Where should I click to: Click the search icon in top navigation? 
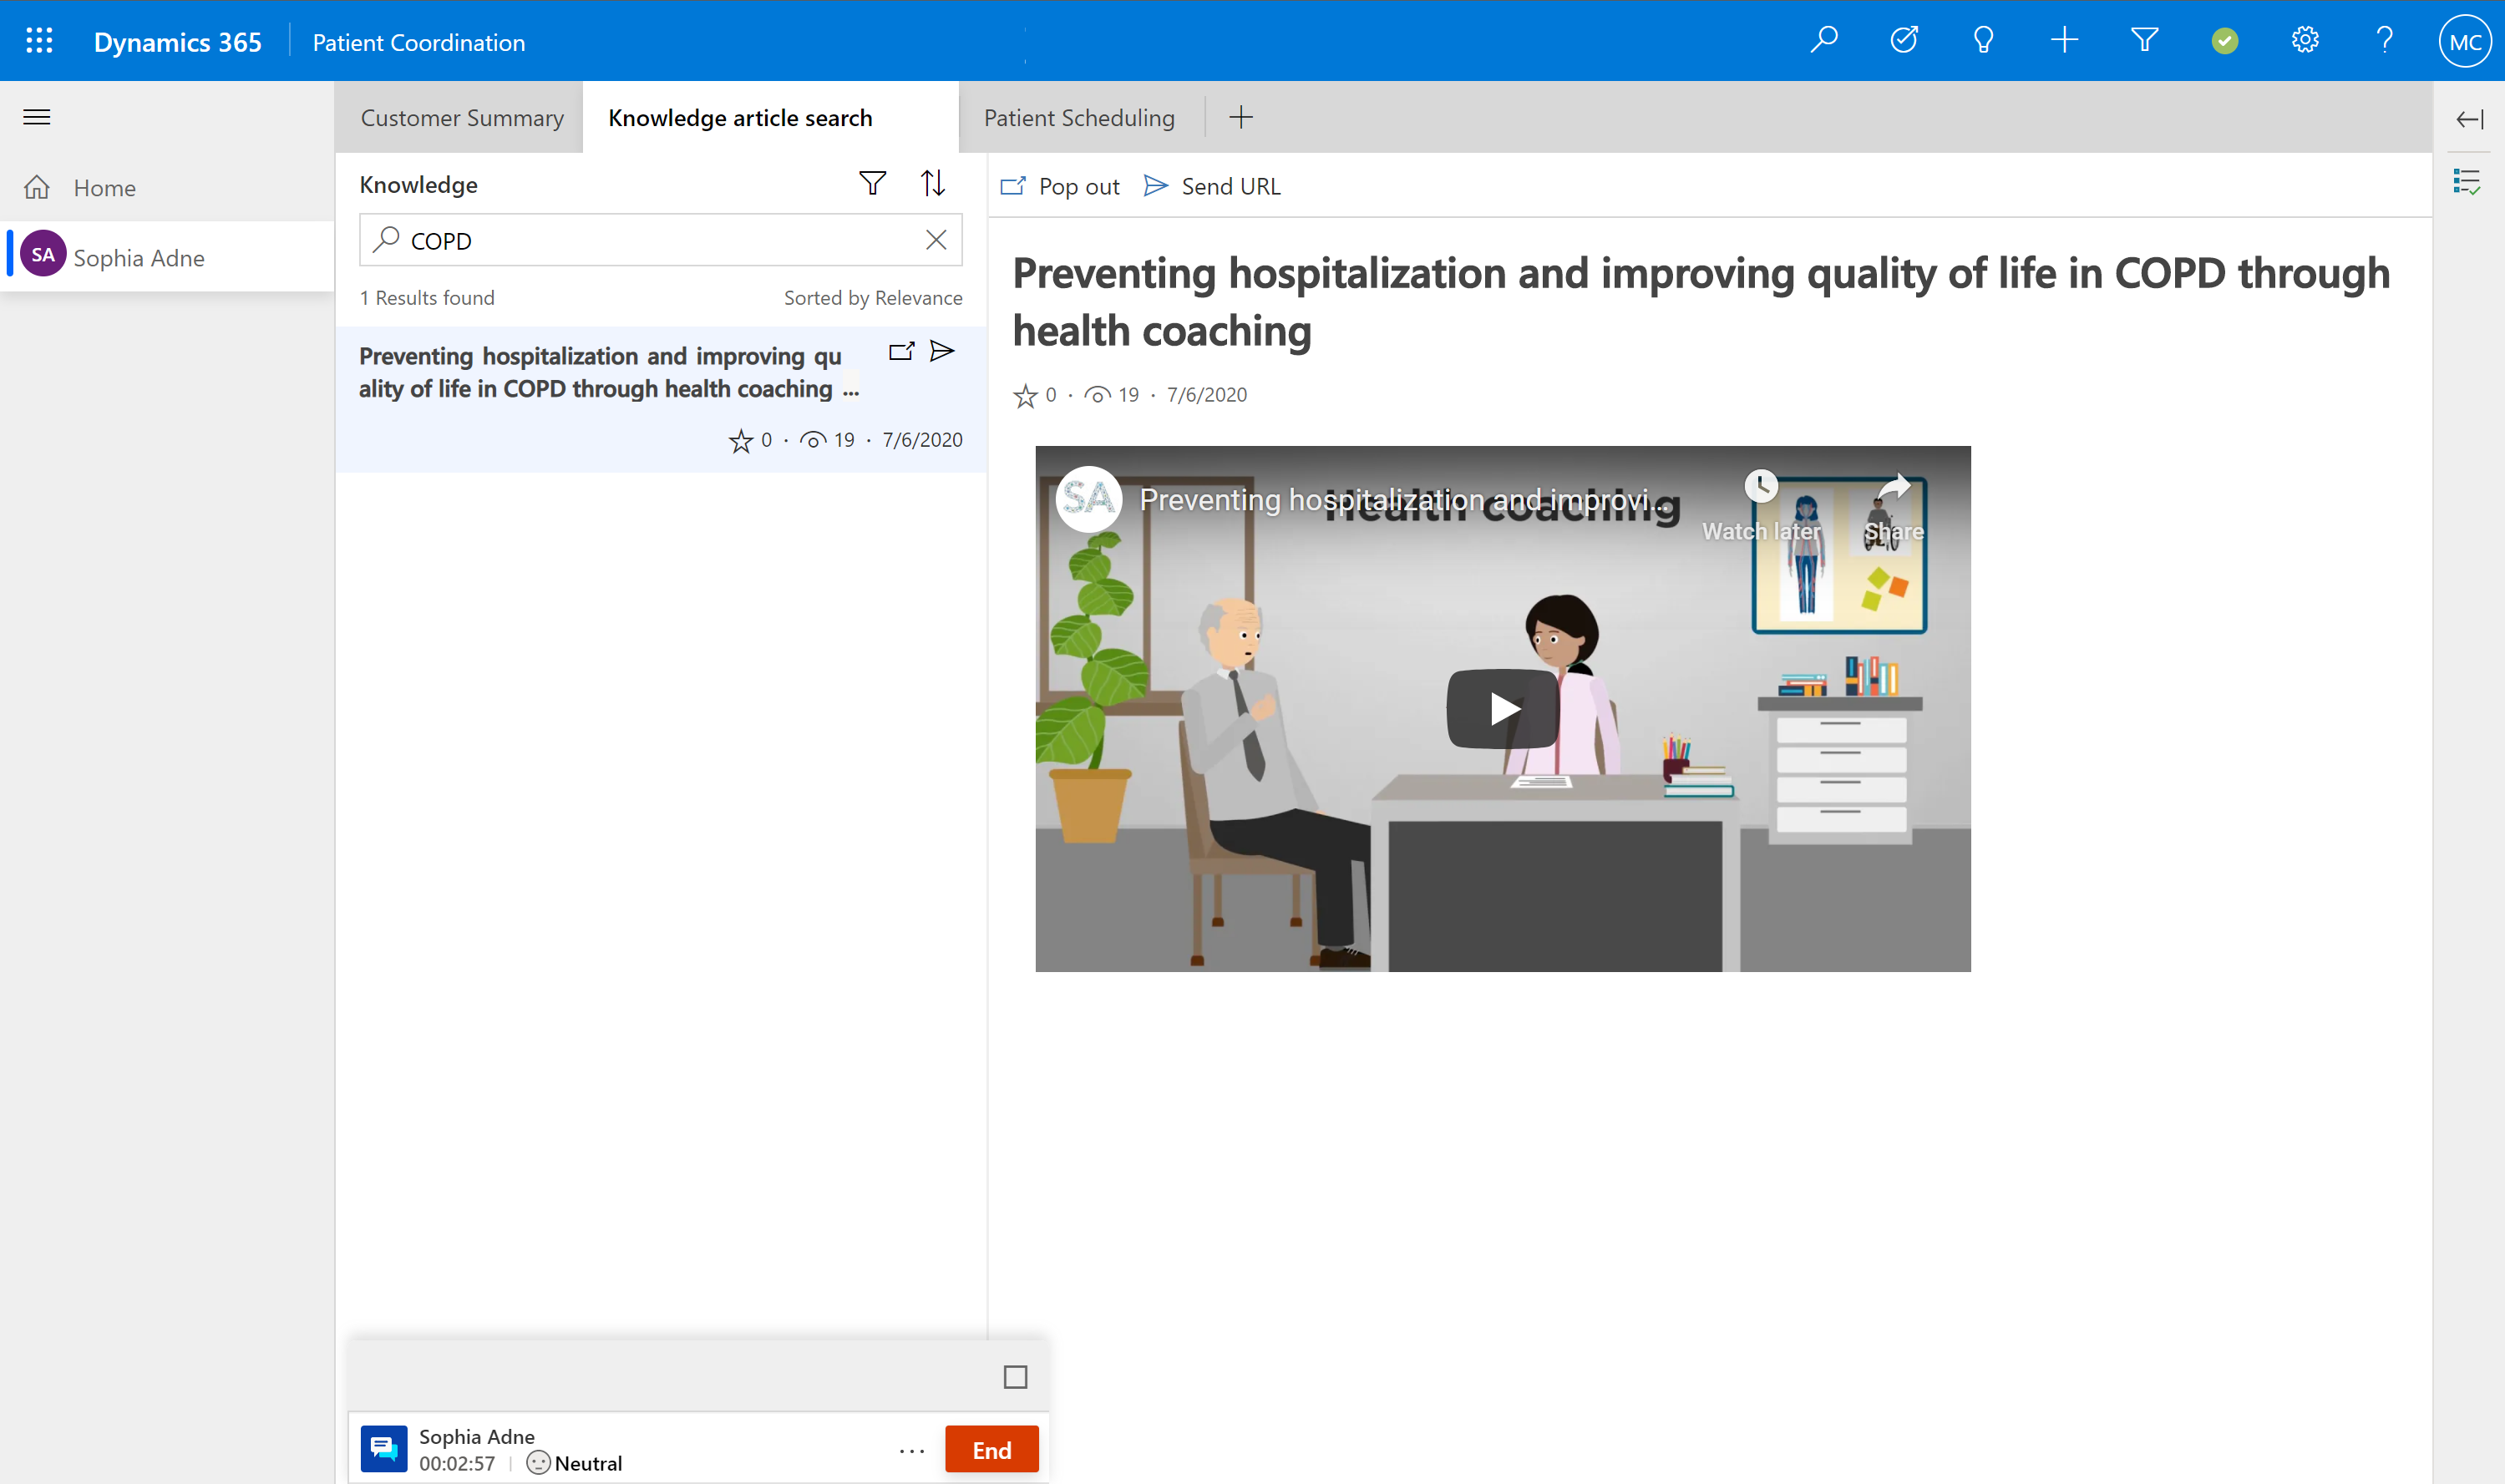[x=1827, y=41]
